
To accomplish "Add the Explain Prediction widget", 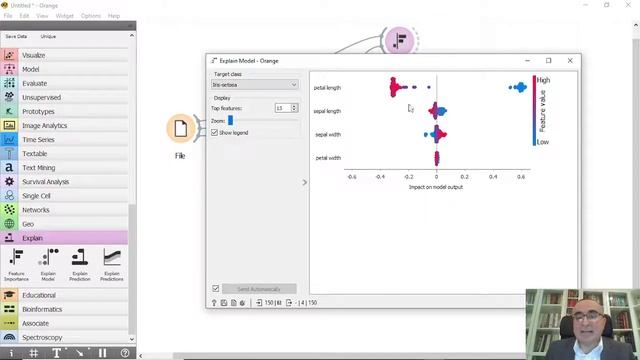I will tap(80, 264).
